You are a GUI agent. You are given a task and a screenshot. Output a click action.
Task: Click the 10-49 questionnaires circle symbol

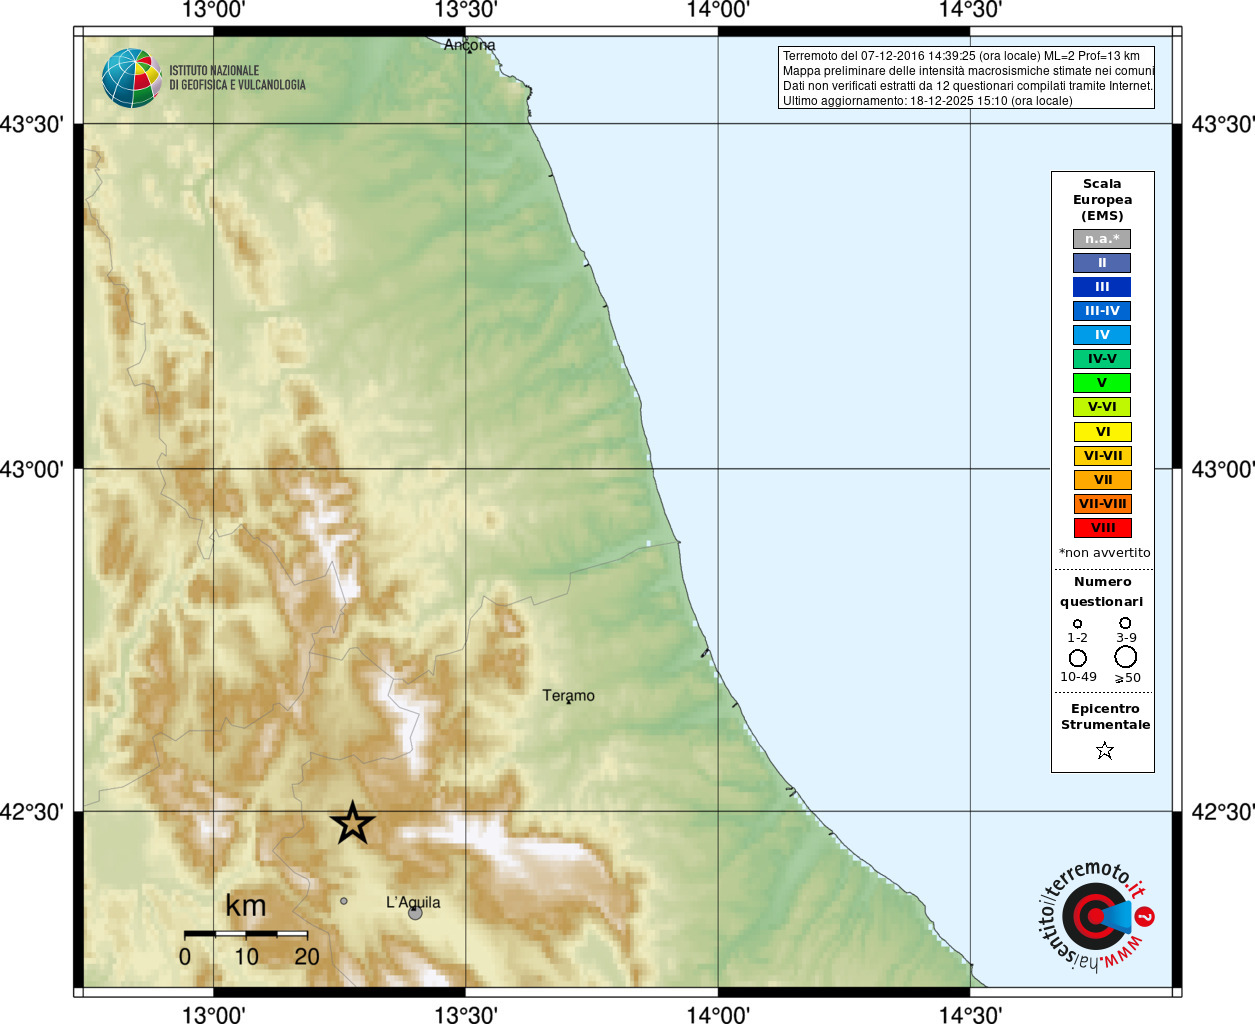pyautogui.click(x=1077, y=658)
